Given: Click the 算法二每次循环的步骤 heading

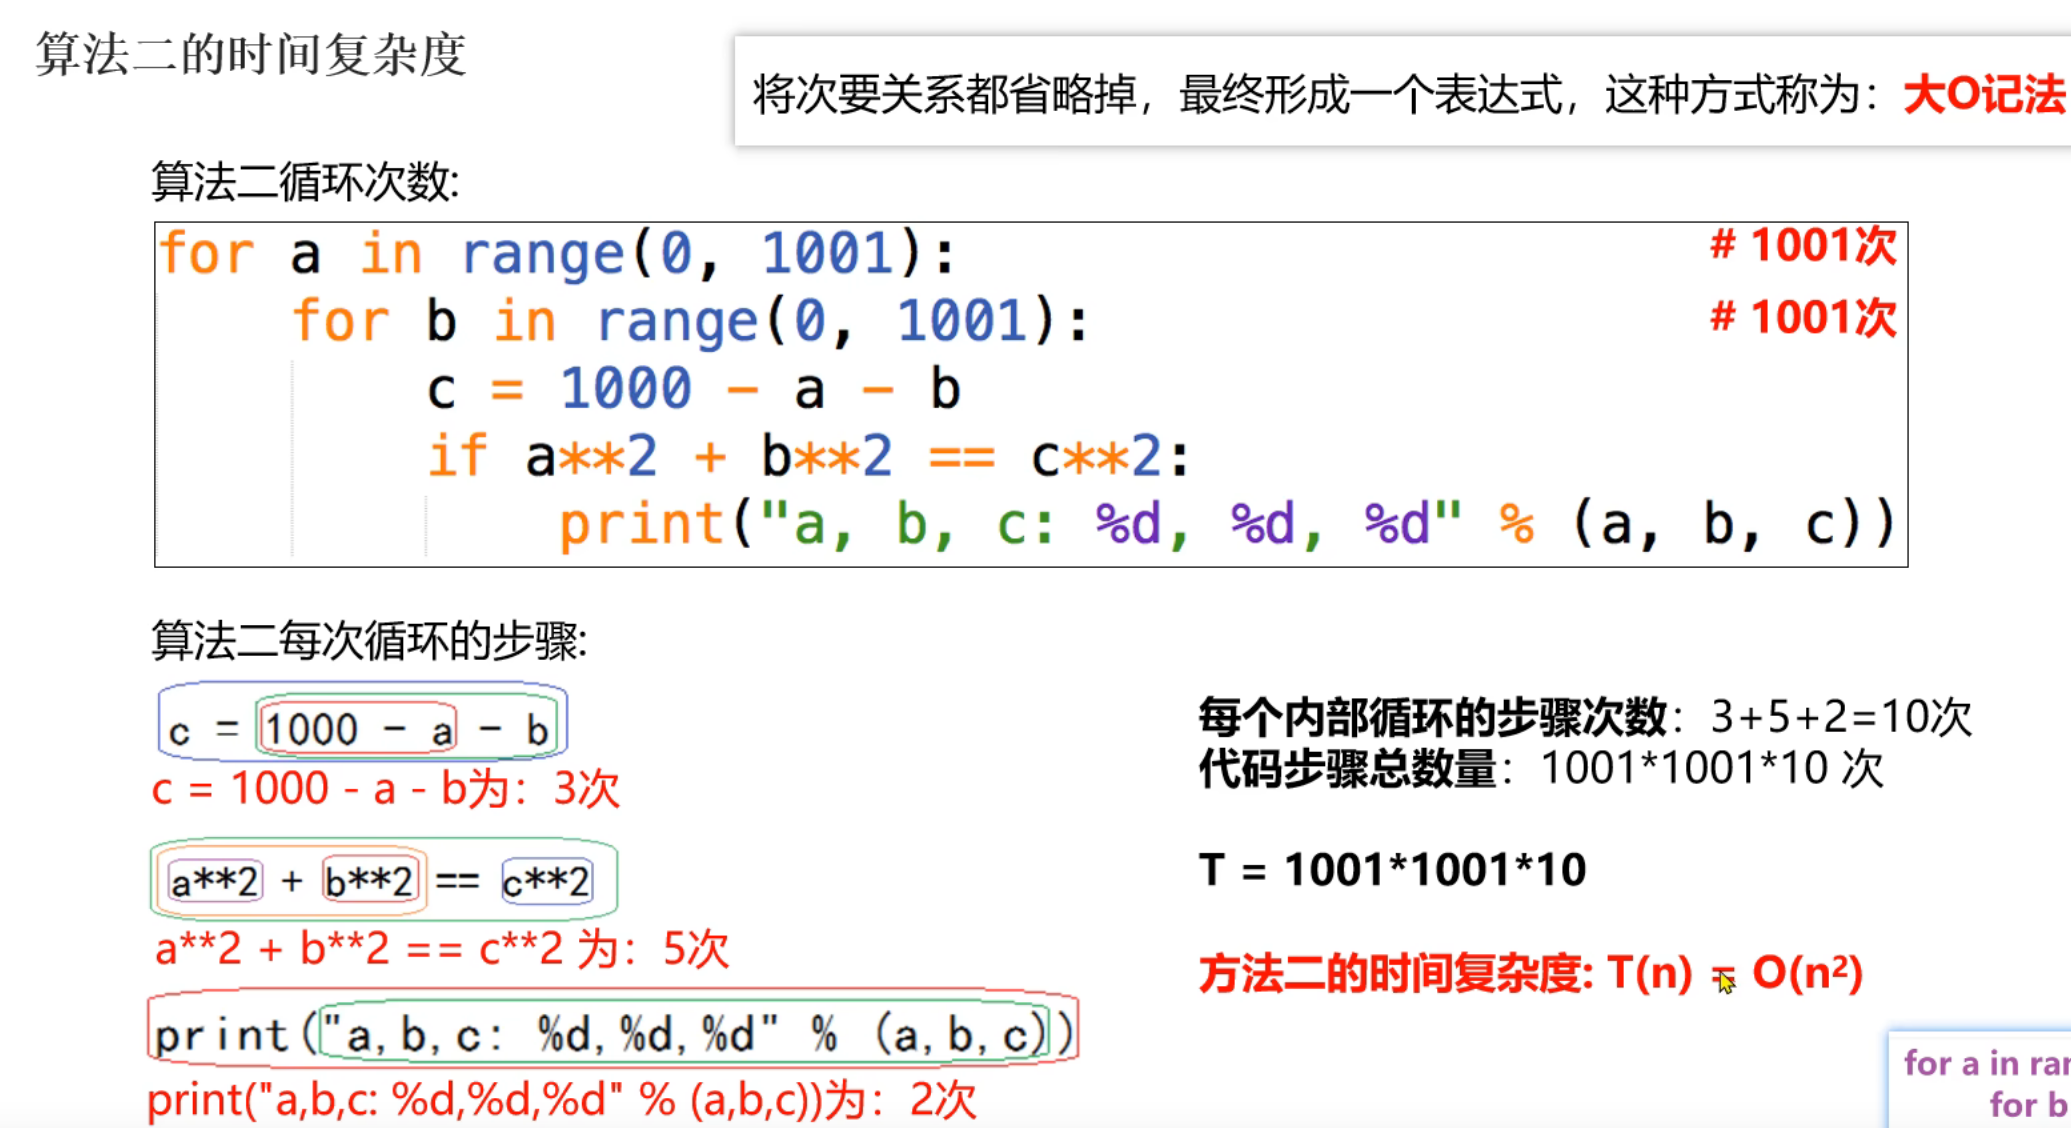Looking at the screenshot, I should click(x=369, y=641).
